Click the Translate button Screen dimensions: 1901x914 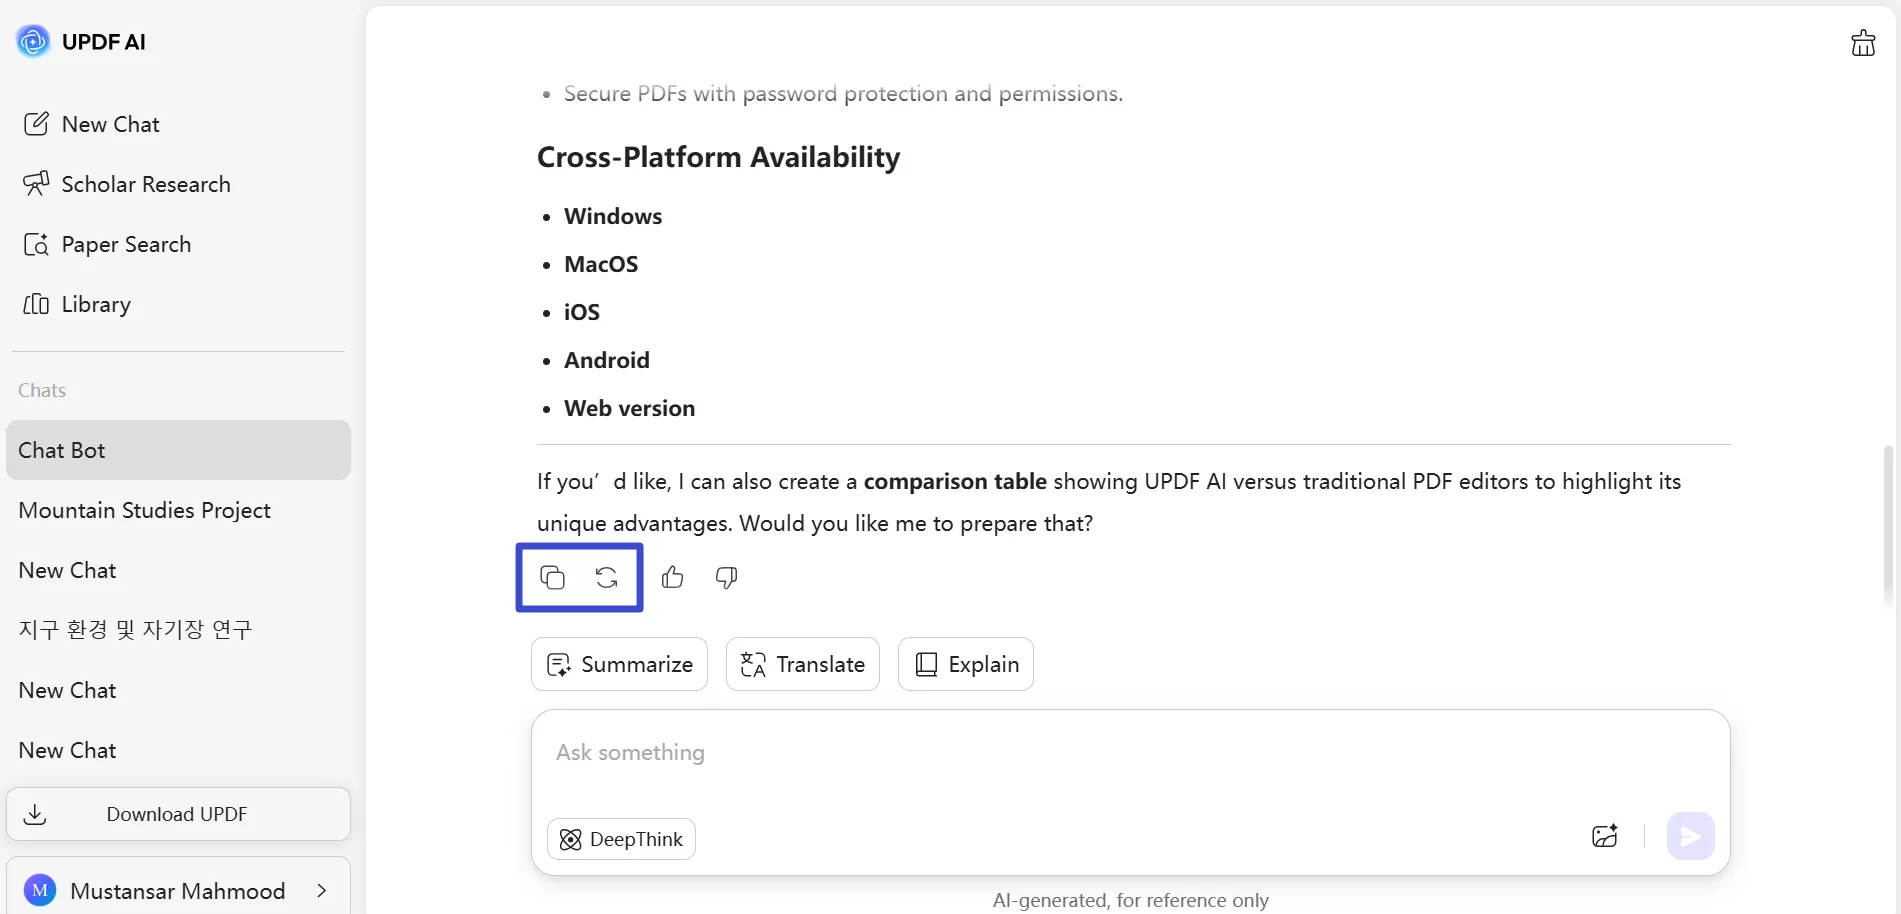(802, 664)
